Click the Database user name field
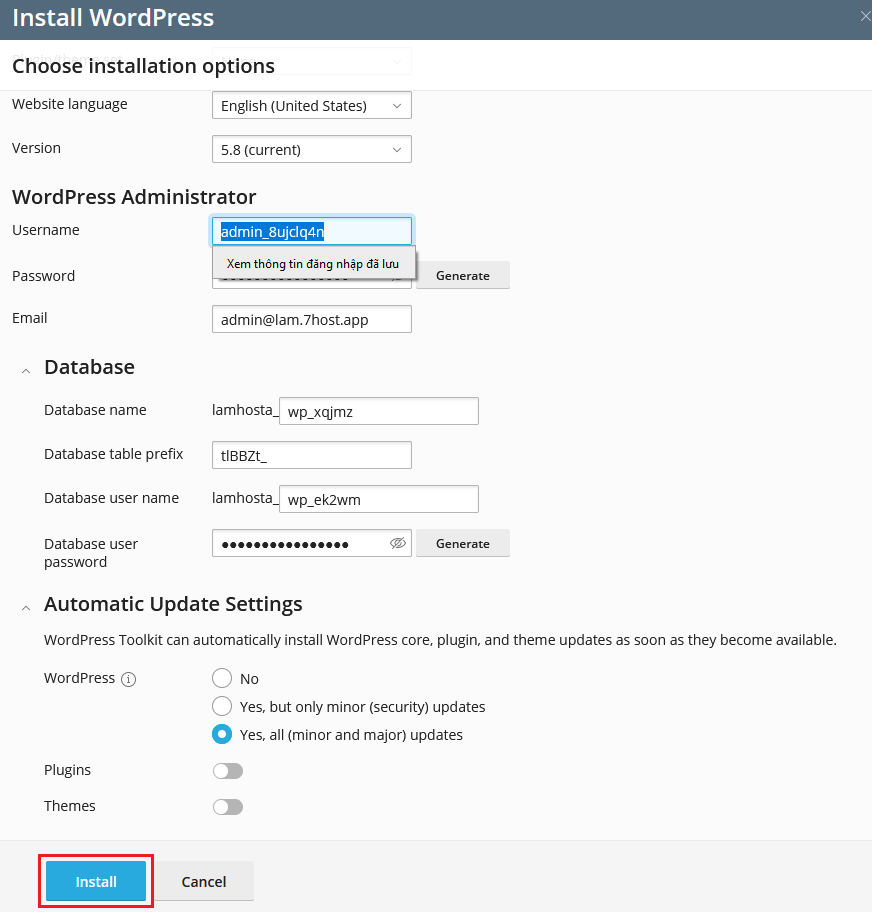 point(379,499)
